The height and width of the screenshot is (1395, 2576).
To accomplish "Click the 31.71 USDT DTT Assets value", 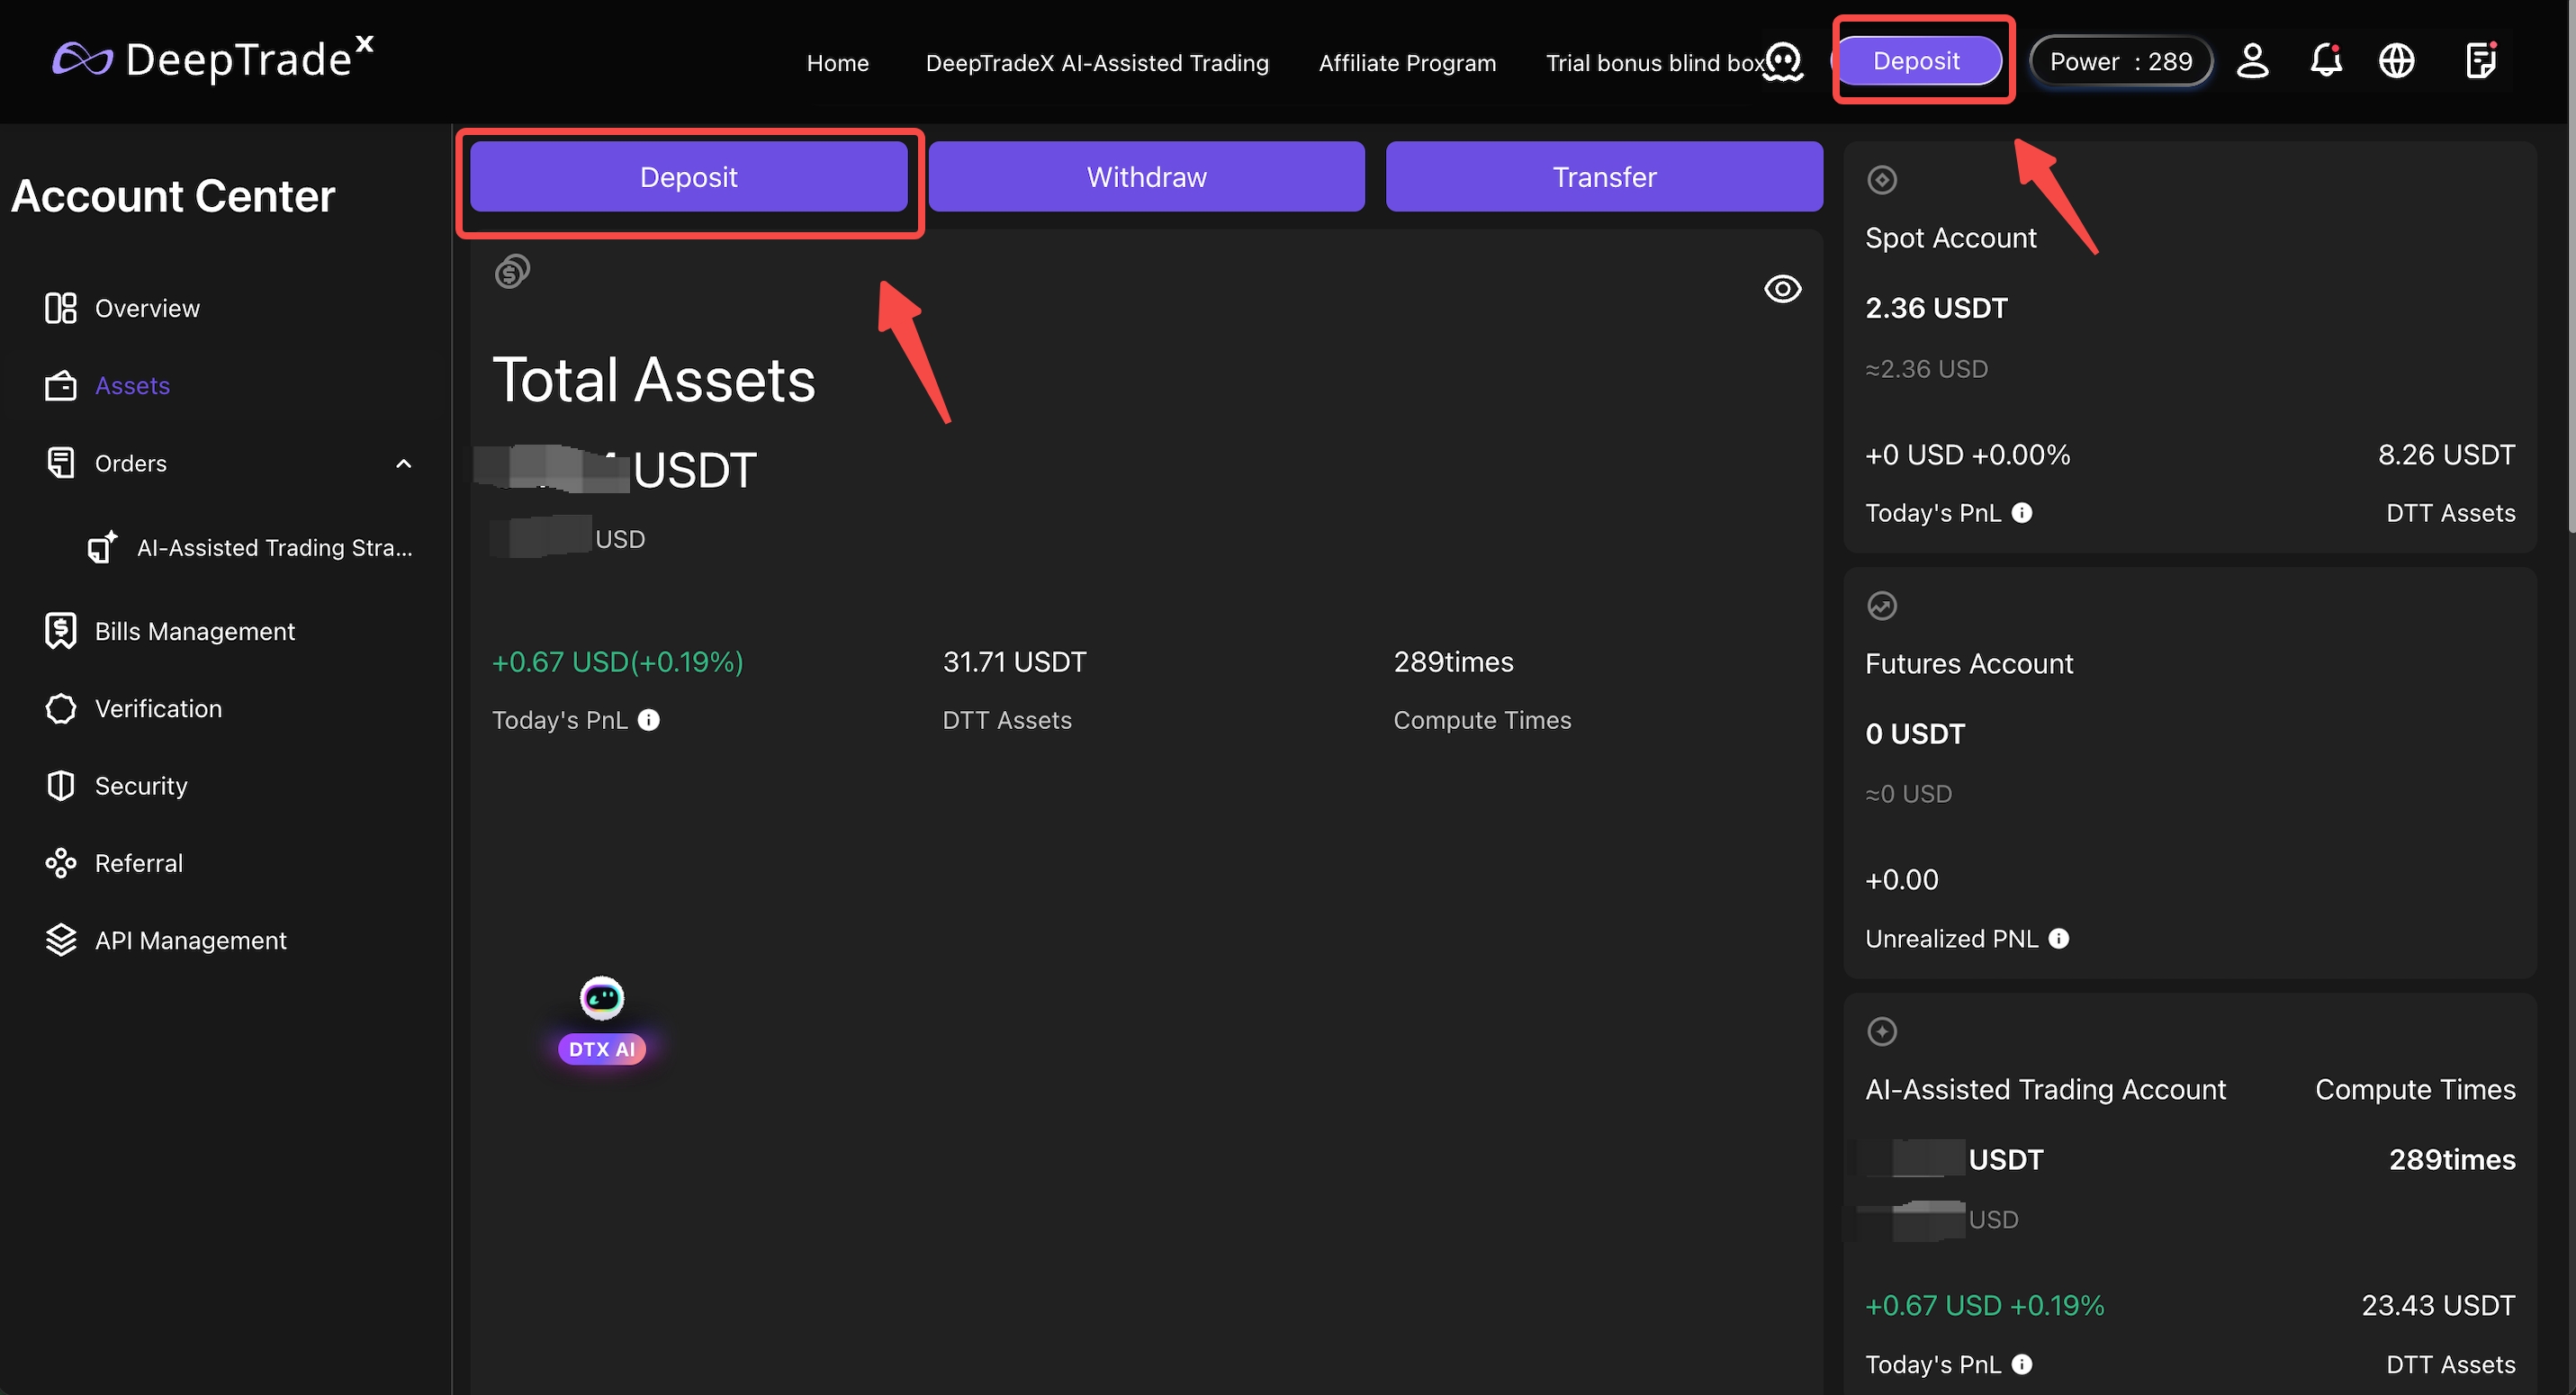I will click(x=1014, y=662).
